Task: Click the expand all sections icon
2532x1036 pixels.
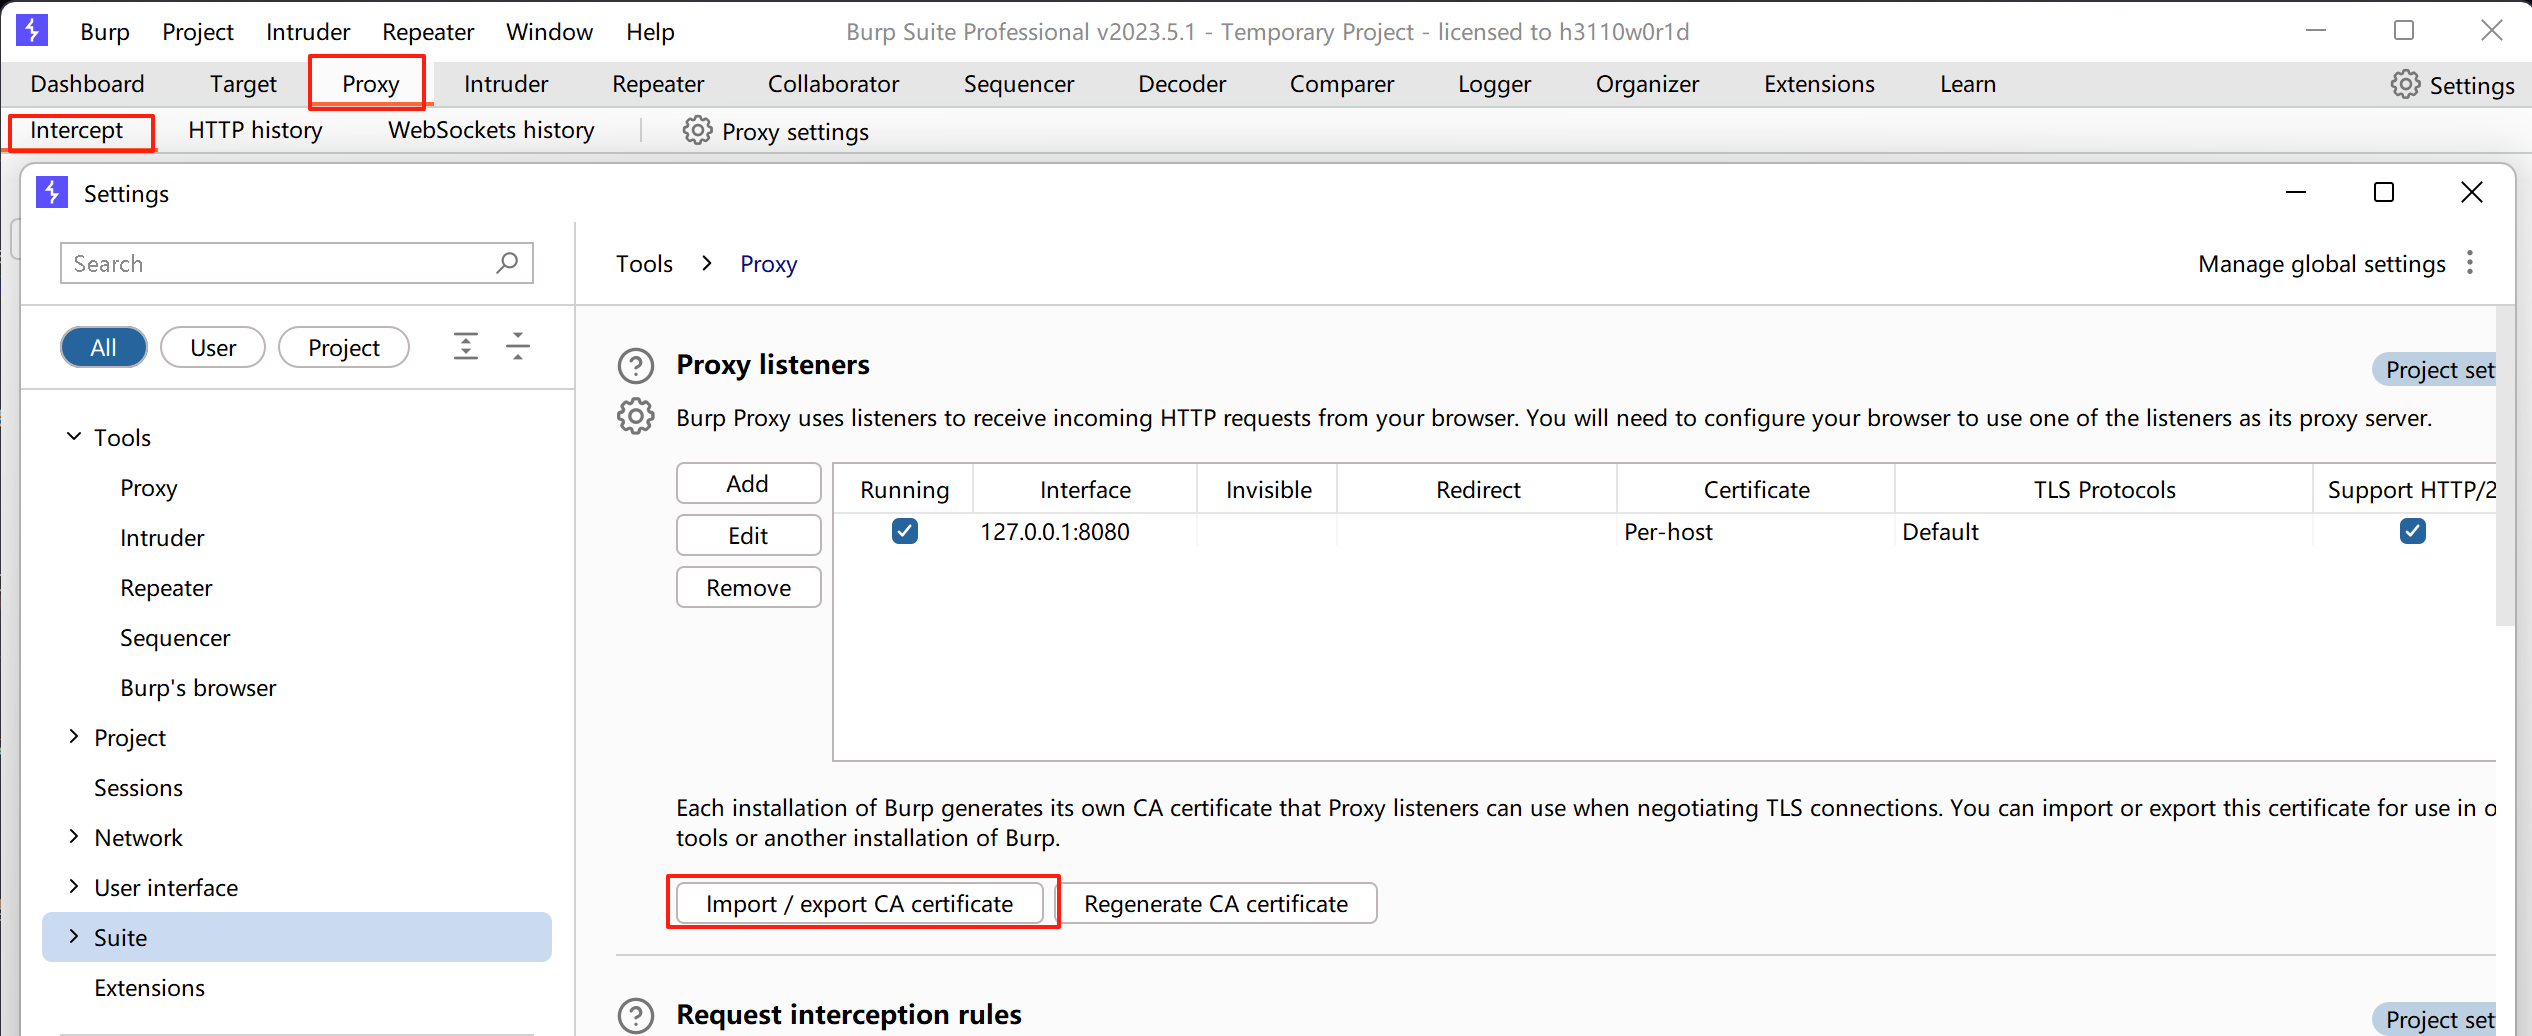Action: 466,346
